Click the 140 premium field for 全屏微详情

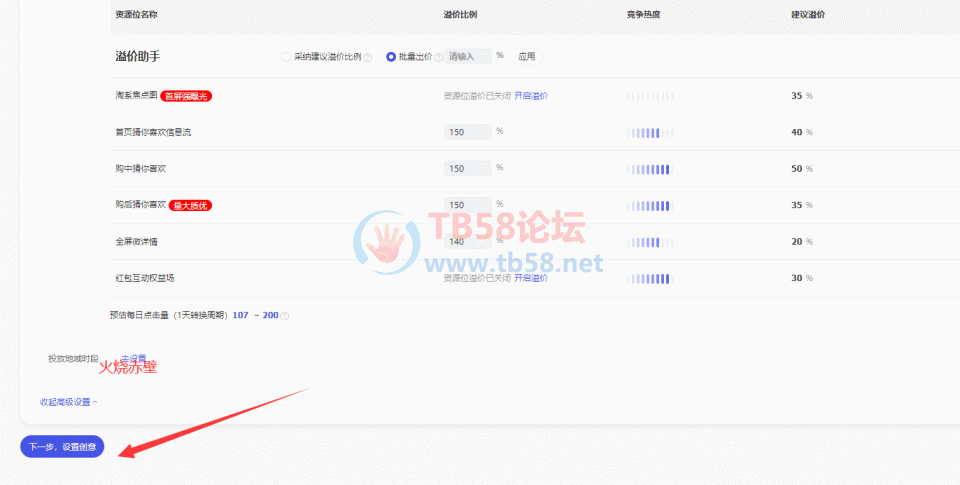(467, 242)
